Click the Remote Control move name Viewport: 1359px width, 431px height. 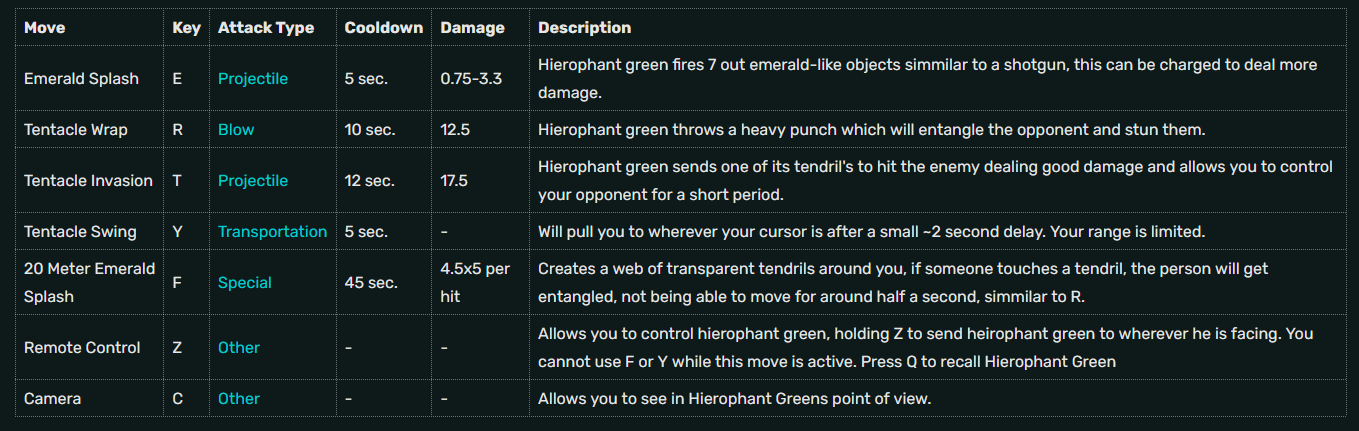[x=82, y=347]
